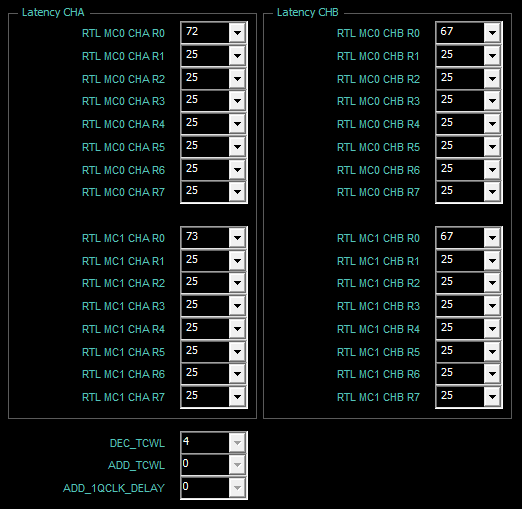The height and width of the screenshot is (509, 522).
Task: Click the RTL MC1 CHB R0 label
Action: point(378,238)
